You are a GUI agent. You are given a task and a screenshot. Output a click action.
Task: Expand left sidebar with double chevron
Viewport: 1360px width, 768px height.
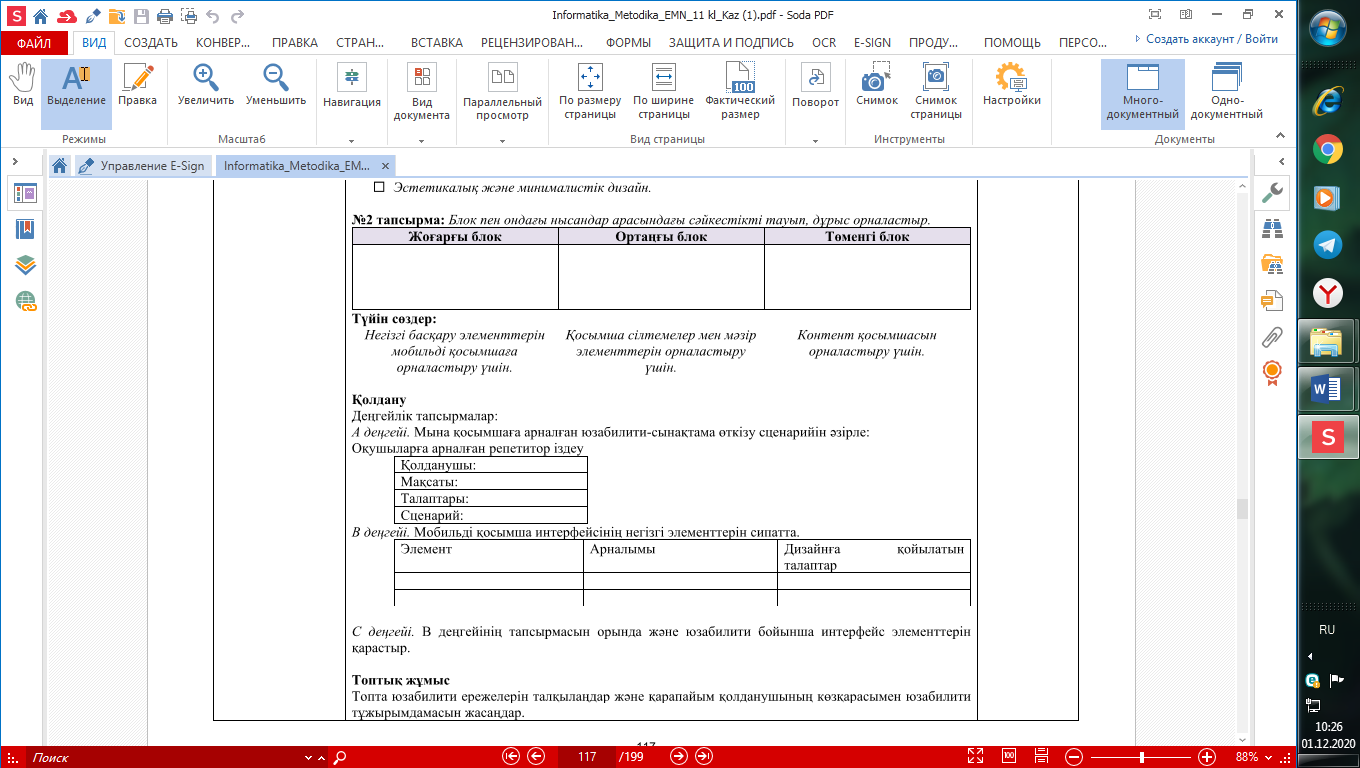pyautogui.click(x=16, y=161)
